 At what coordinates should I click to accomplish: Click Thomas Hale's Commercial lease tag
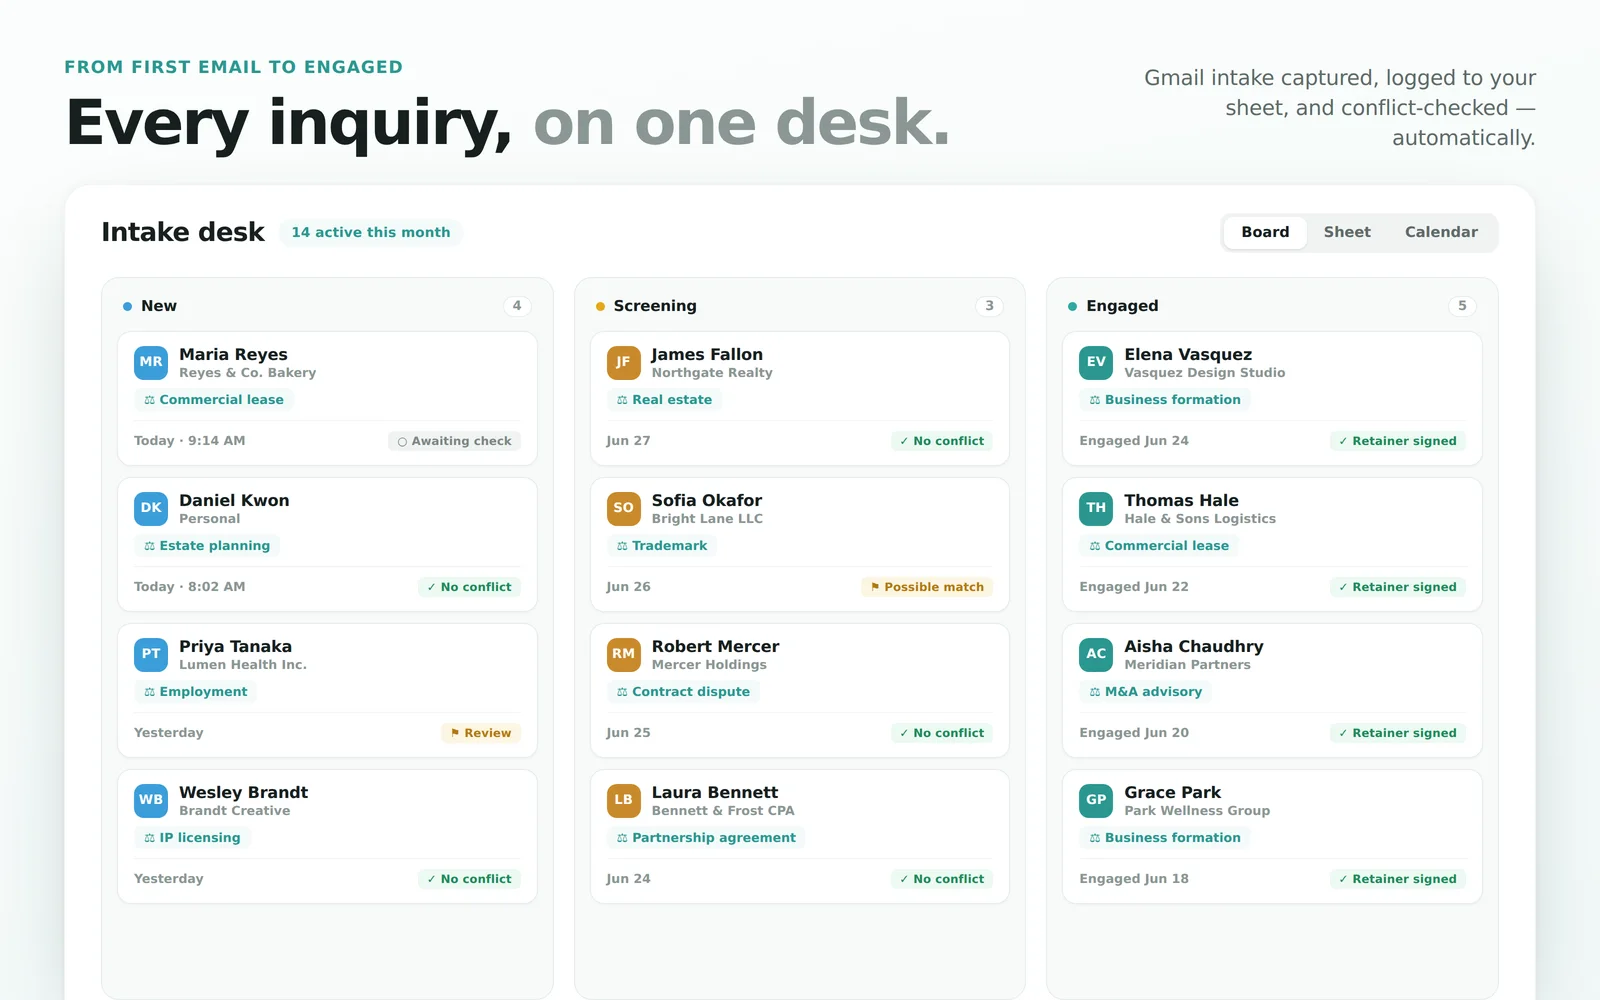(1159, 546)
